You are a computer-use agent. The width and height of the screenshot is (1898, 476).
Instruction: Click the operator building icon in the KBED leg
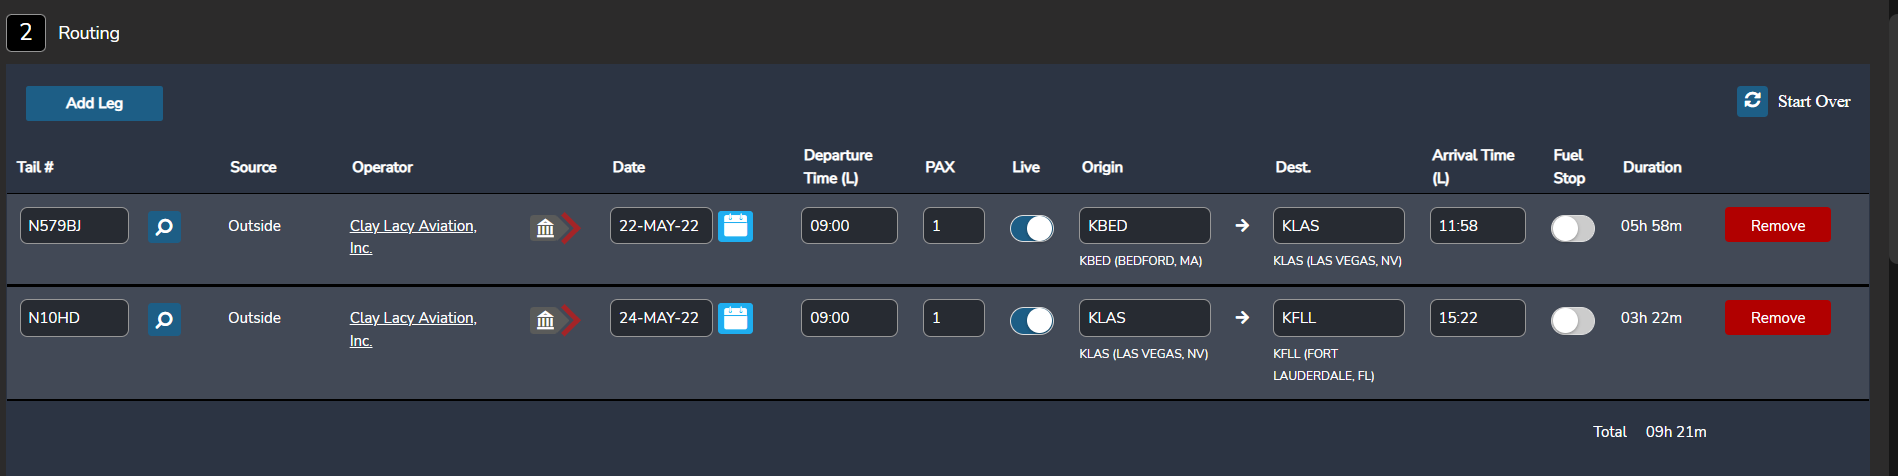point(545,228)
